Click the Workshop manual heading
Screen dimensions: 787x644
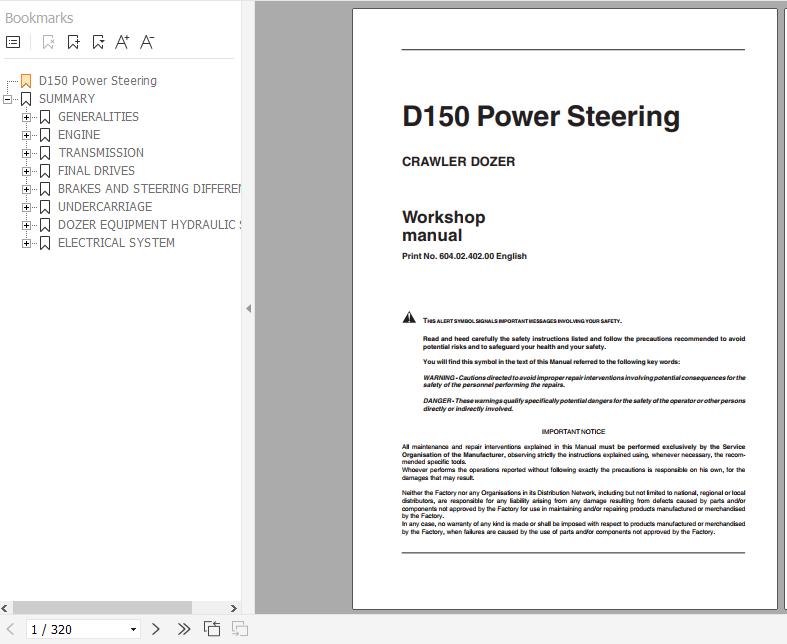[444, 226]
